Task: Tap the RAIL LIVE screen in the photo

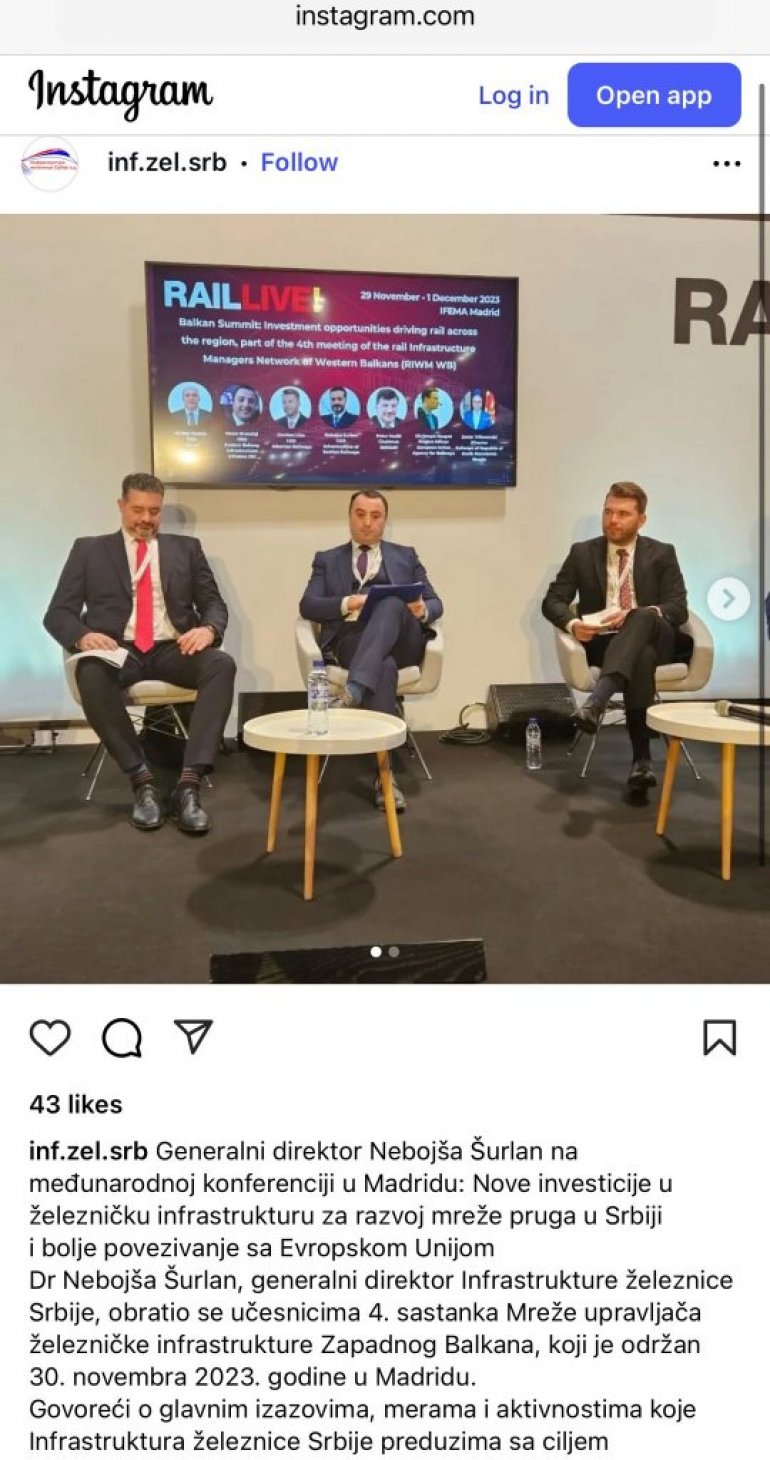Action: [x=332, y=373]
